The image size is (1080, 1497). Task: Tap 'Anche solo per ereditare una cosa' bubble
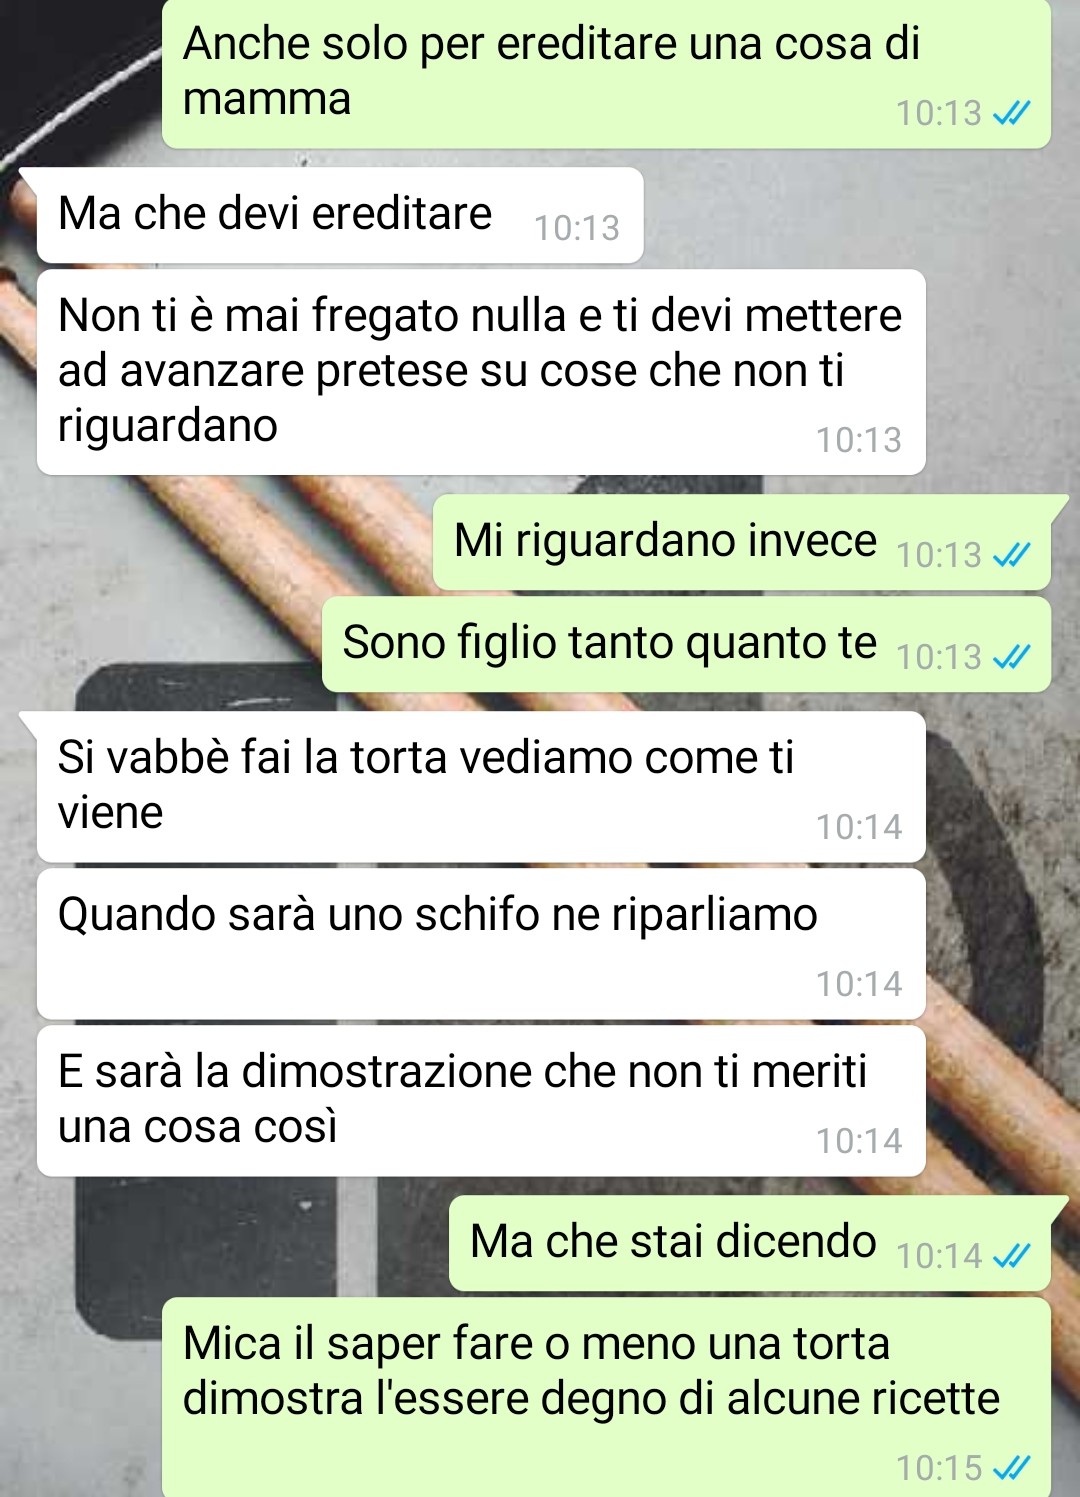click(606, 74)
